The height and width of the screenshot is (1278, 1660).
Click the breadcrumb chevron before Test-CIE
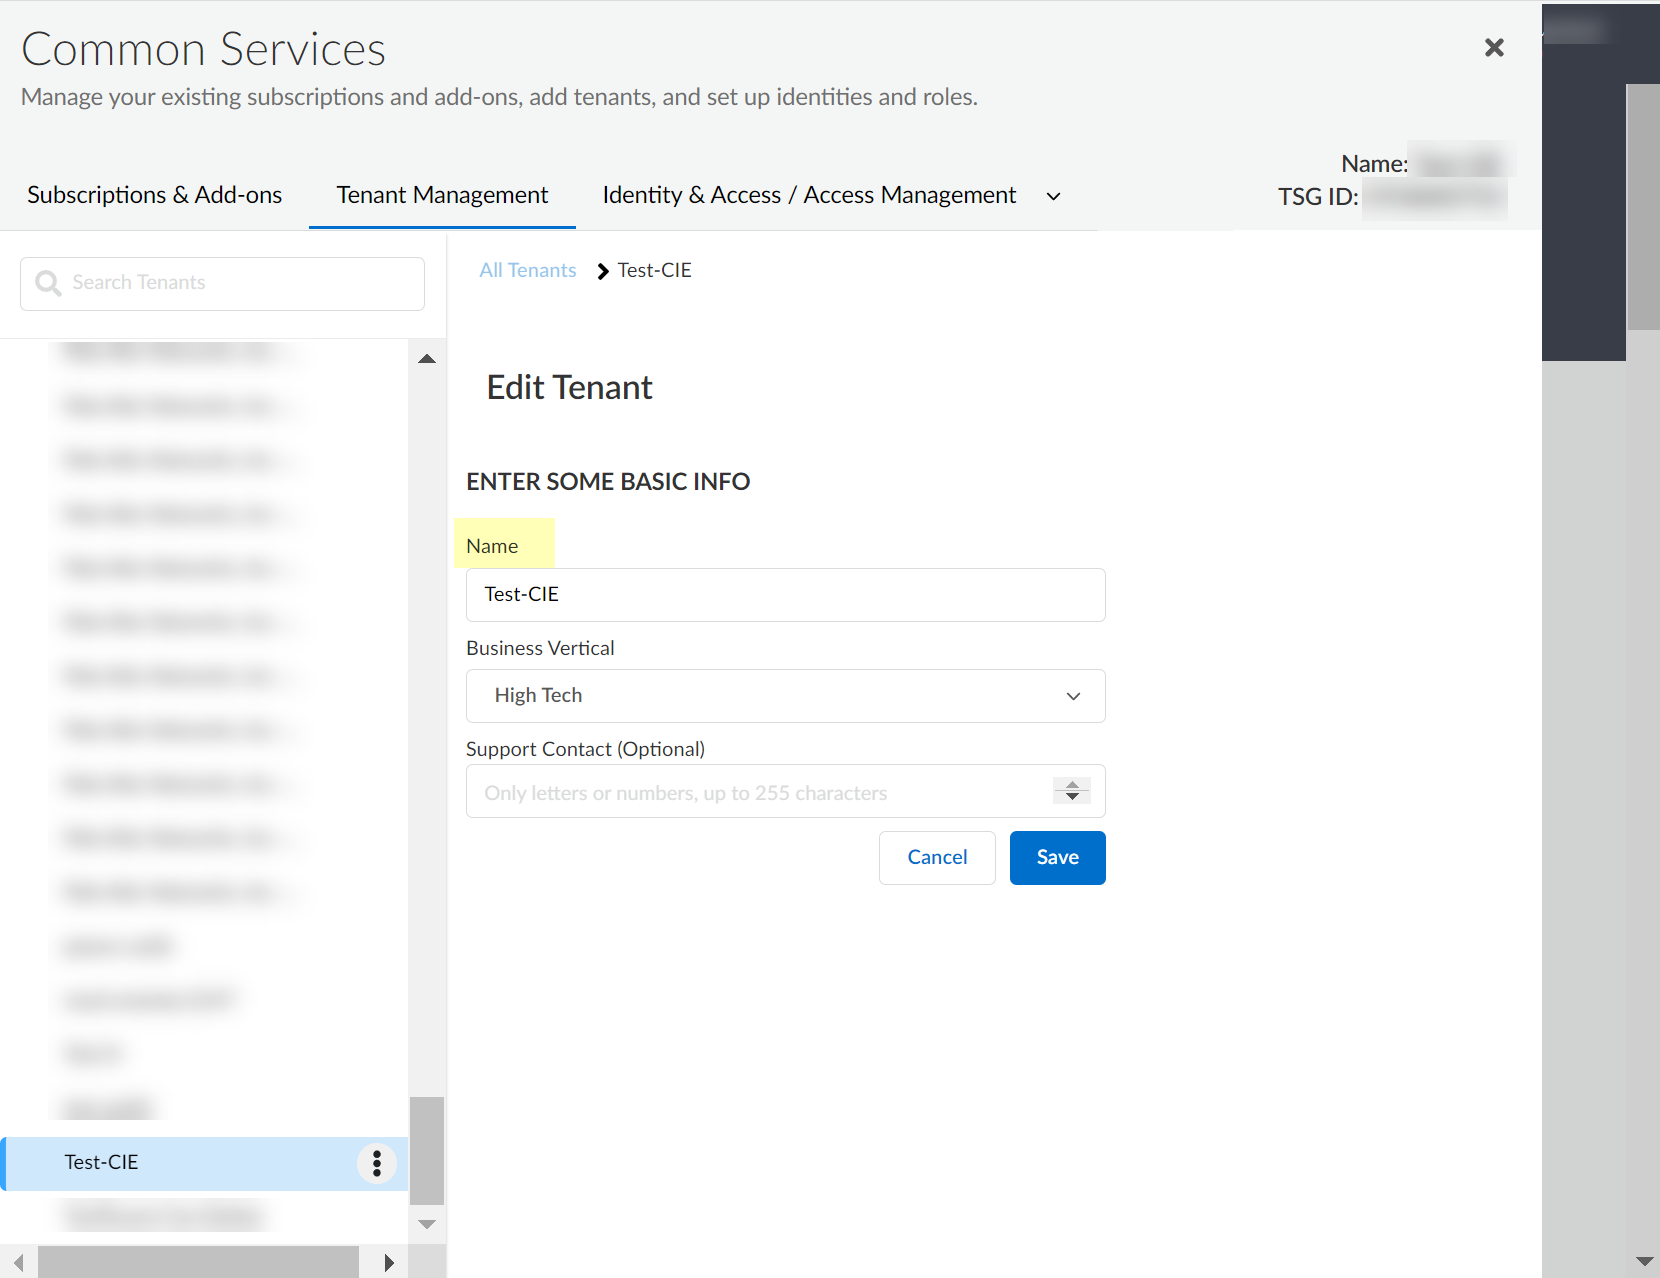pyautogui.click(x=603, y=271)
